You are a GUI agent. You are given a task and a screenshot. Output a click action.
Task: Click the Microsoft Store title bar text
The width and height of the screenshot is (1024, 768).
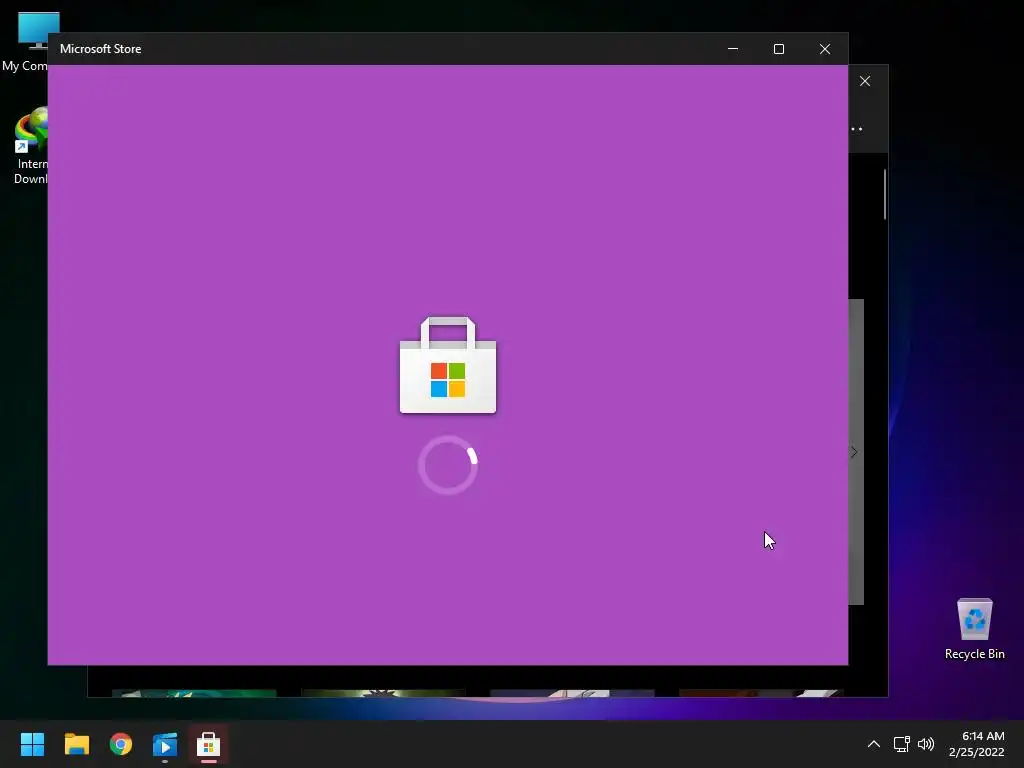[x=101, y=49]
